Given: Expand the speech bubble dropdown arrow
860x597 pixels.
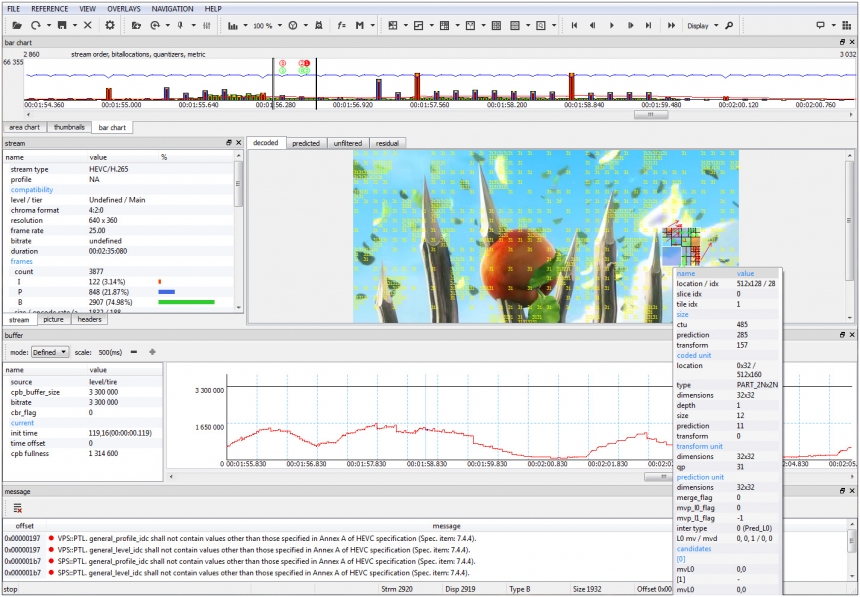Looking at the screenshot, I should tap(833, 25).
